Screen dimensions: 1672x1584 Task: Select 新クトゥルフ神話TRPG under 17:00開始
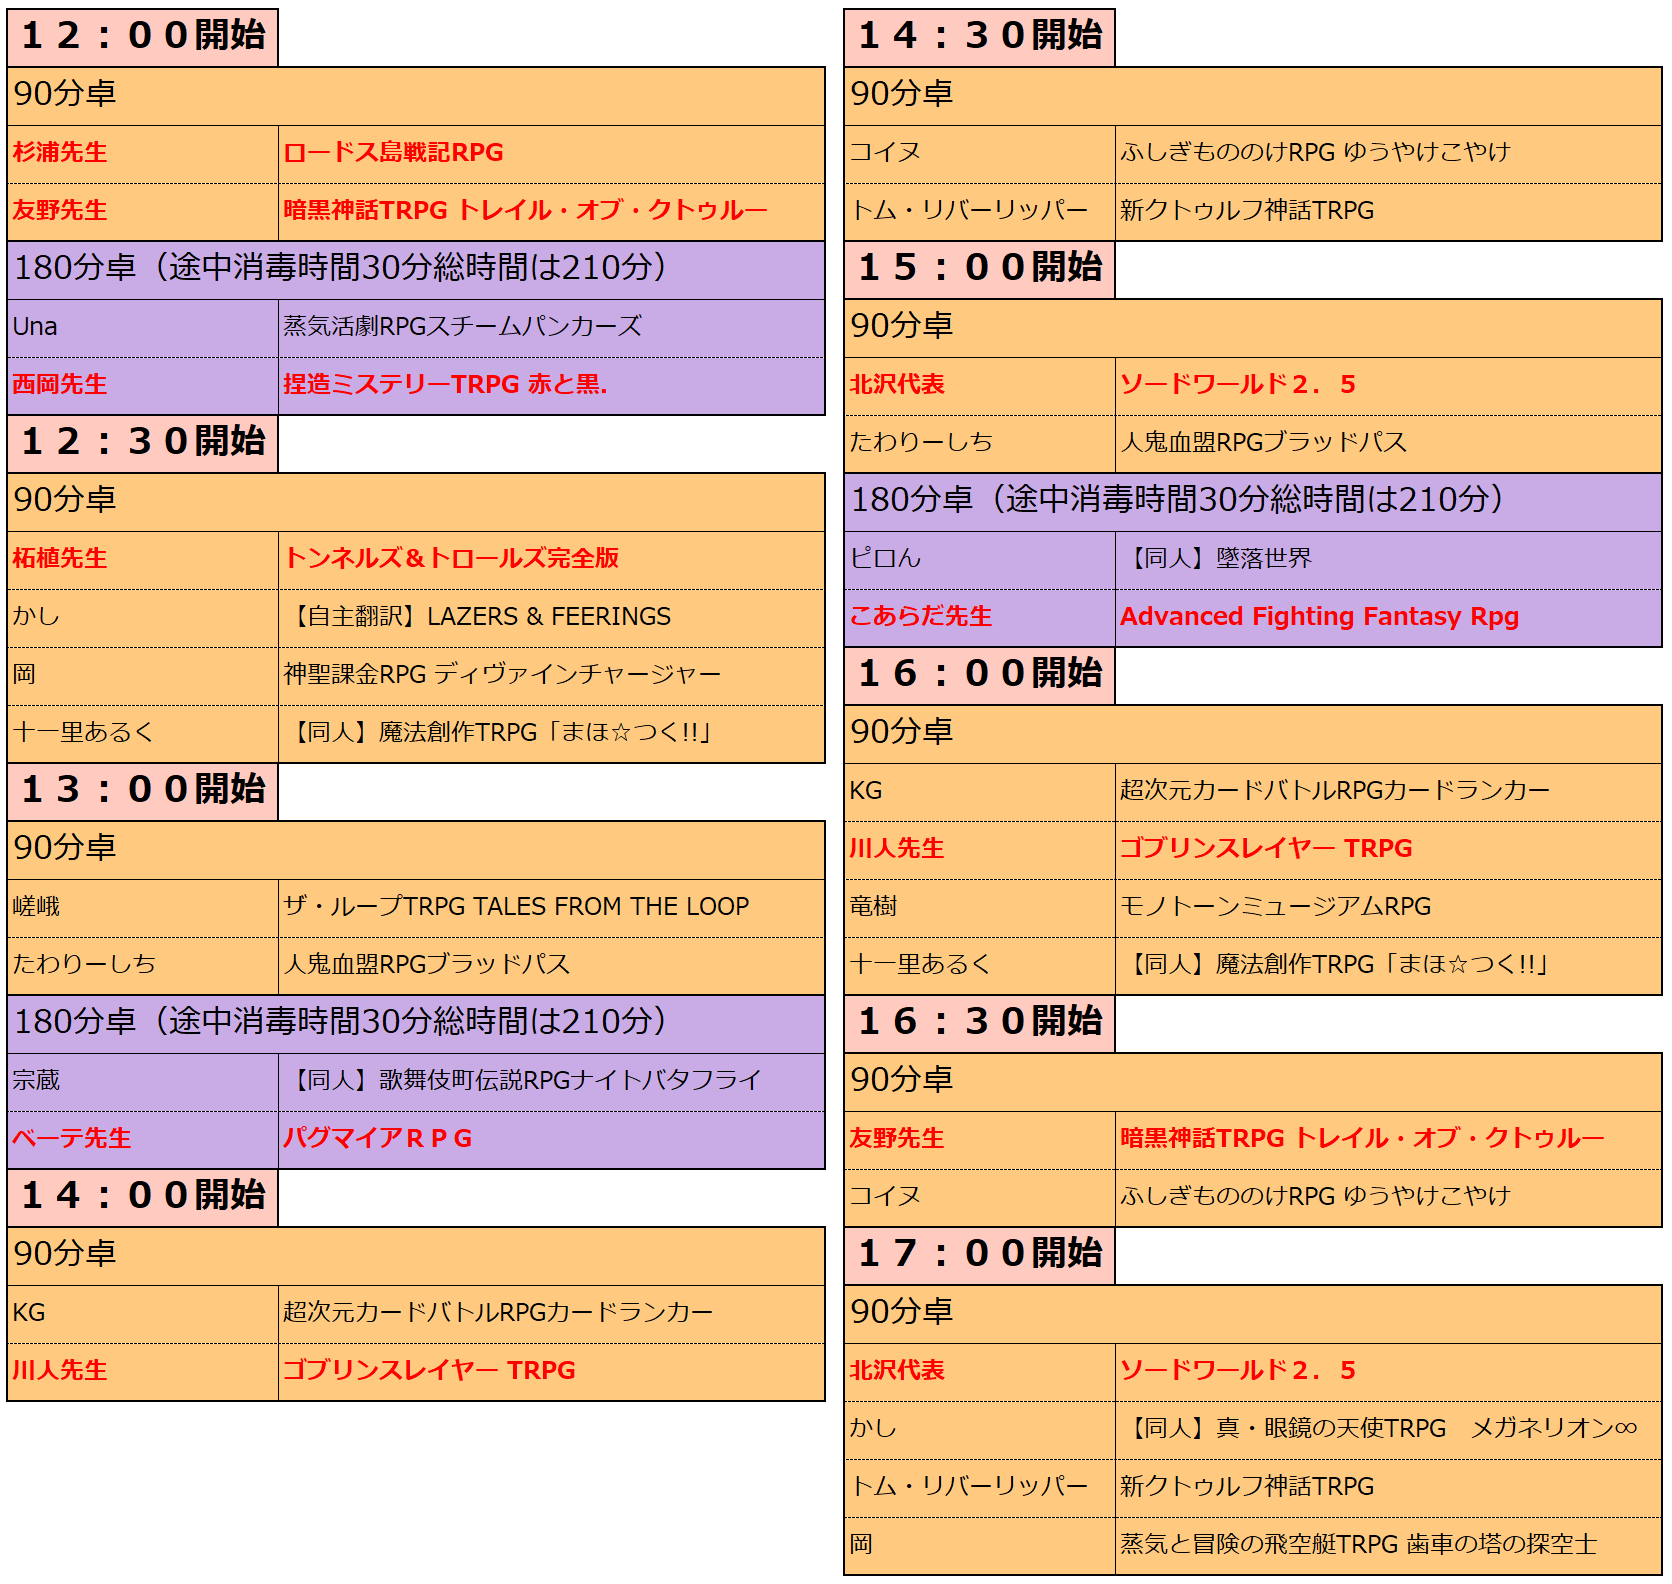tap(1247, 1486)
